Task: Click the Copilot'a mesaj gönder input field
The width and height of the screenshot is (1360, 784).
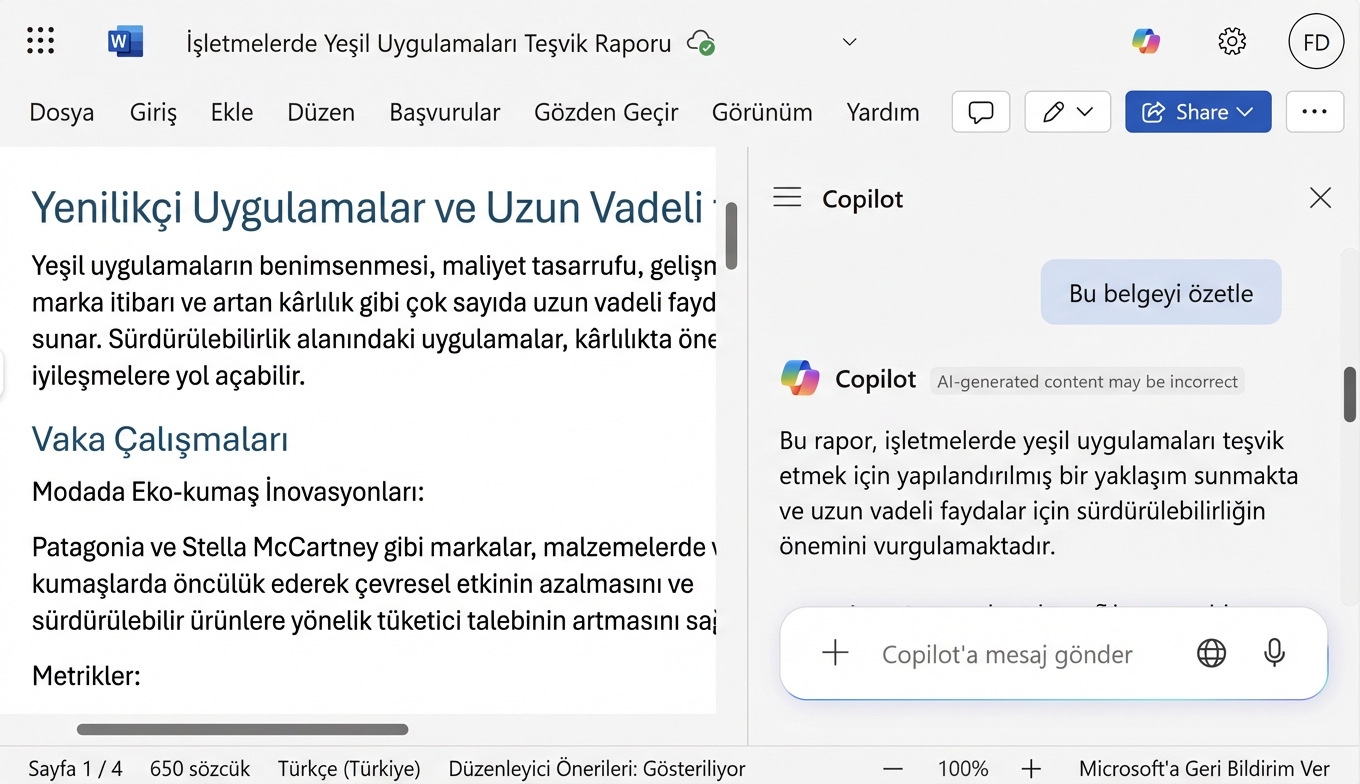Action: [1007, 653]
